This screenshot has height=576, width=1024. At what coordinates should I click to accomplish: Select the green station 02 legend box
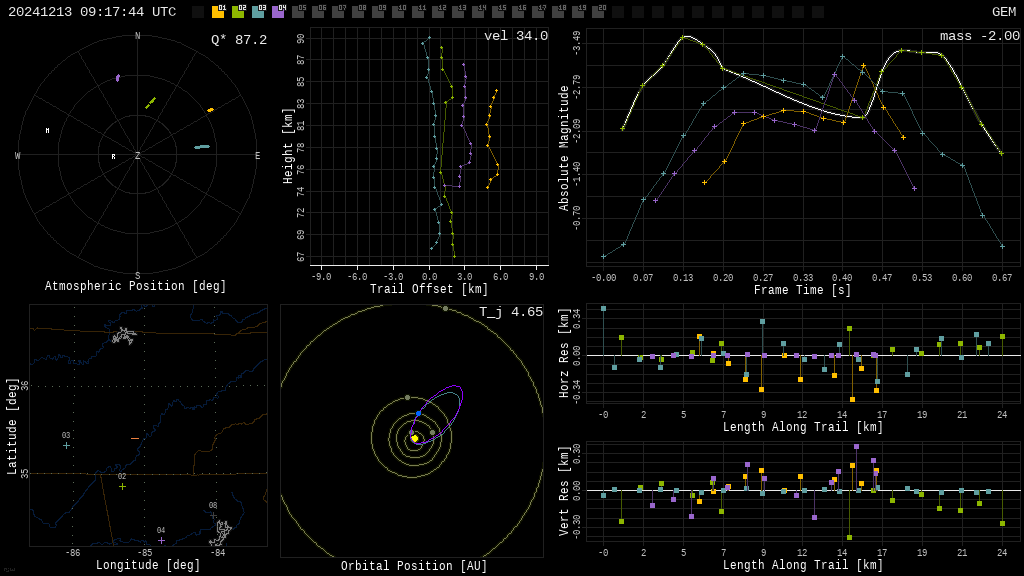pos(238,12)
